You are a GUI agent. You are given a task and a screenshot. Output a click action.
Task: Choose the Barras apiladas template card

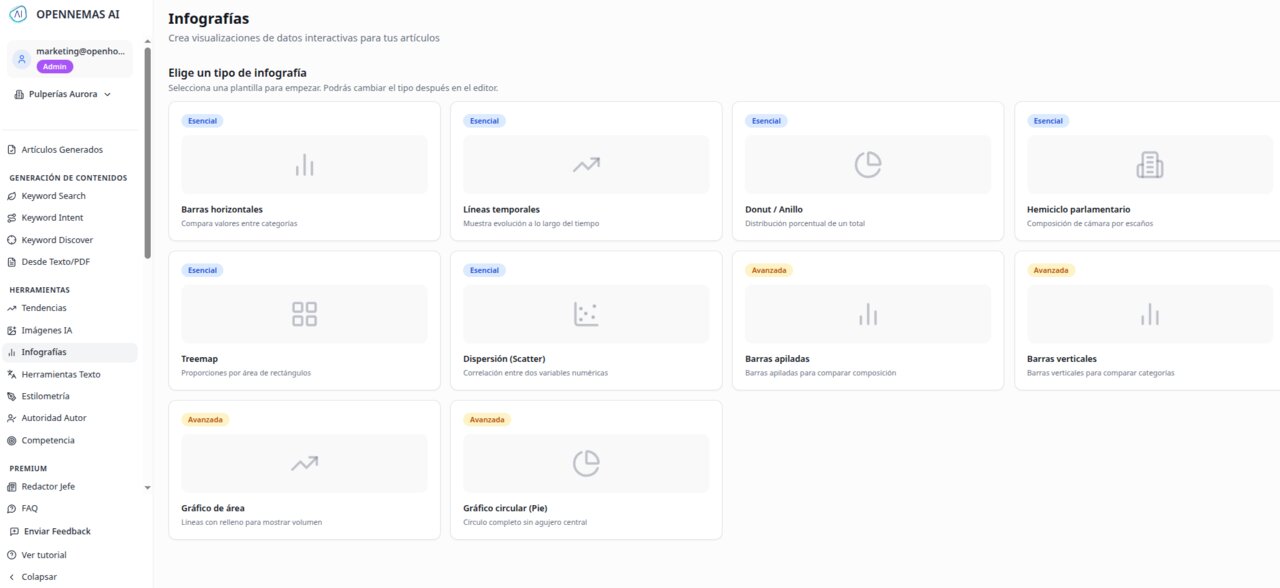[867, 320]
